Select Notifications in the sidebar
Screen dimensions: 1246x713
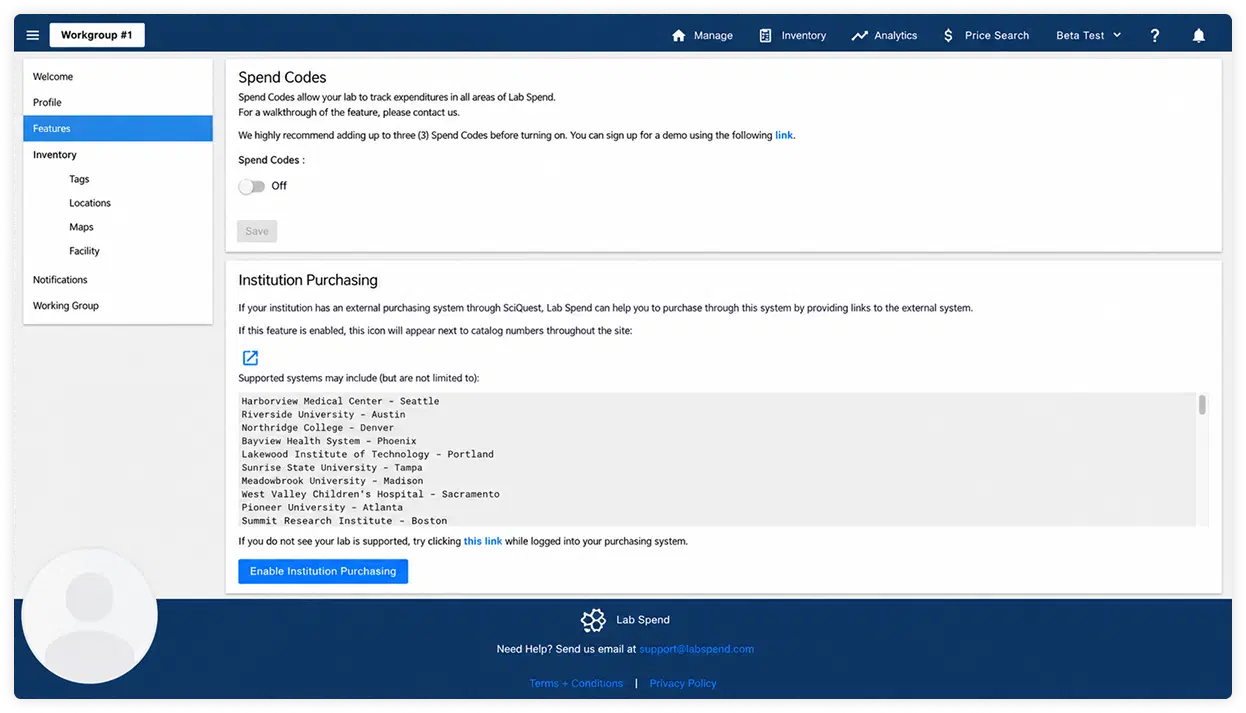118,280
